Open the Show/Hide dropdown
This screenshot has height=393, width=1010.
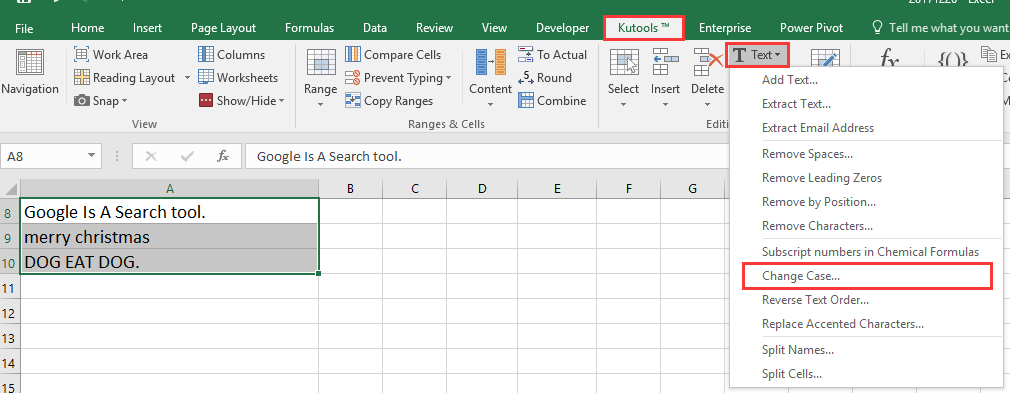[242, 101]
